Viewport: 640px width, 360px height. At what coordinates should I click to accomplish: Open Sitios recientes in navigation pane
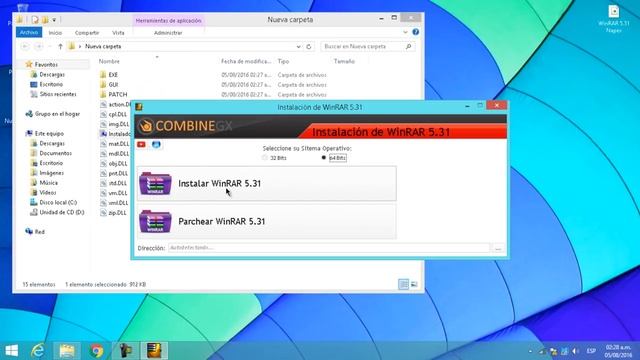click(x=58, y=94)
